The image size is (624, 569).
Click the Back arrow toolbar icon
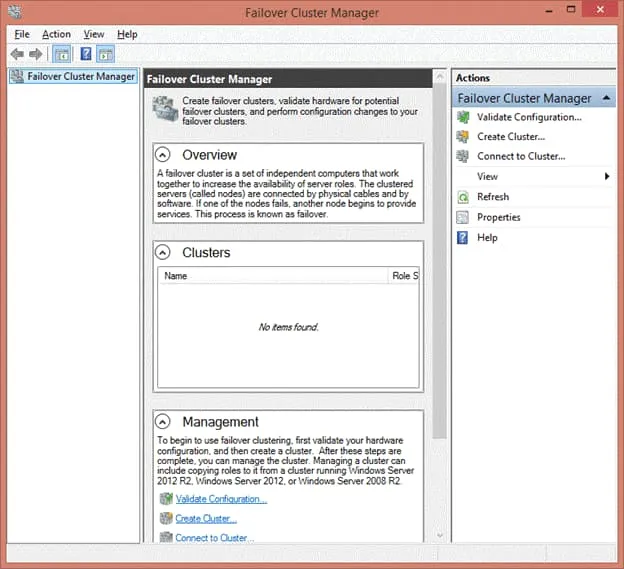tap(17, 54)
